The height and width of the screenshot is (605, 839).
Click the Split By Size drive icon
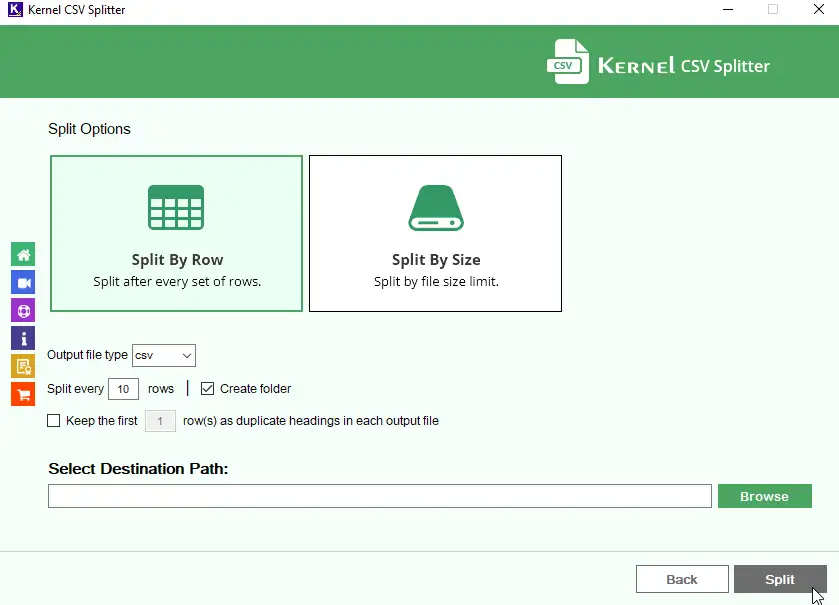coord(436,208)
